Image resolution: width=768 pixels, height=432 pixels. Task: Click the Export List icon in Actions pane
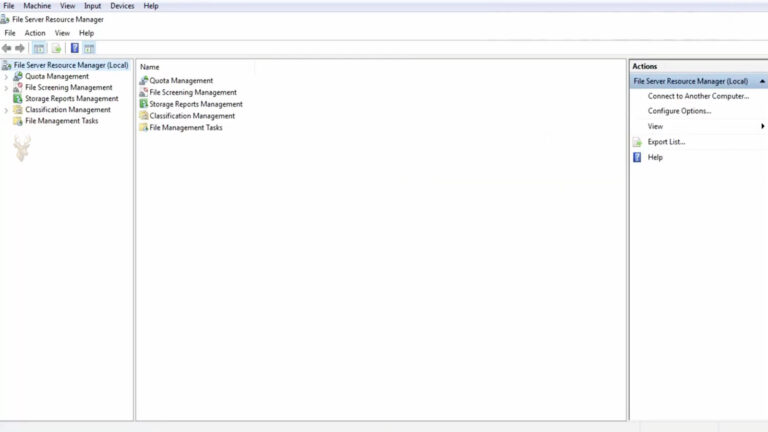(x=637, y=142)
